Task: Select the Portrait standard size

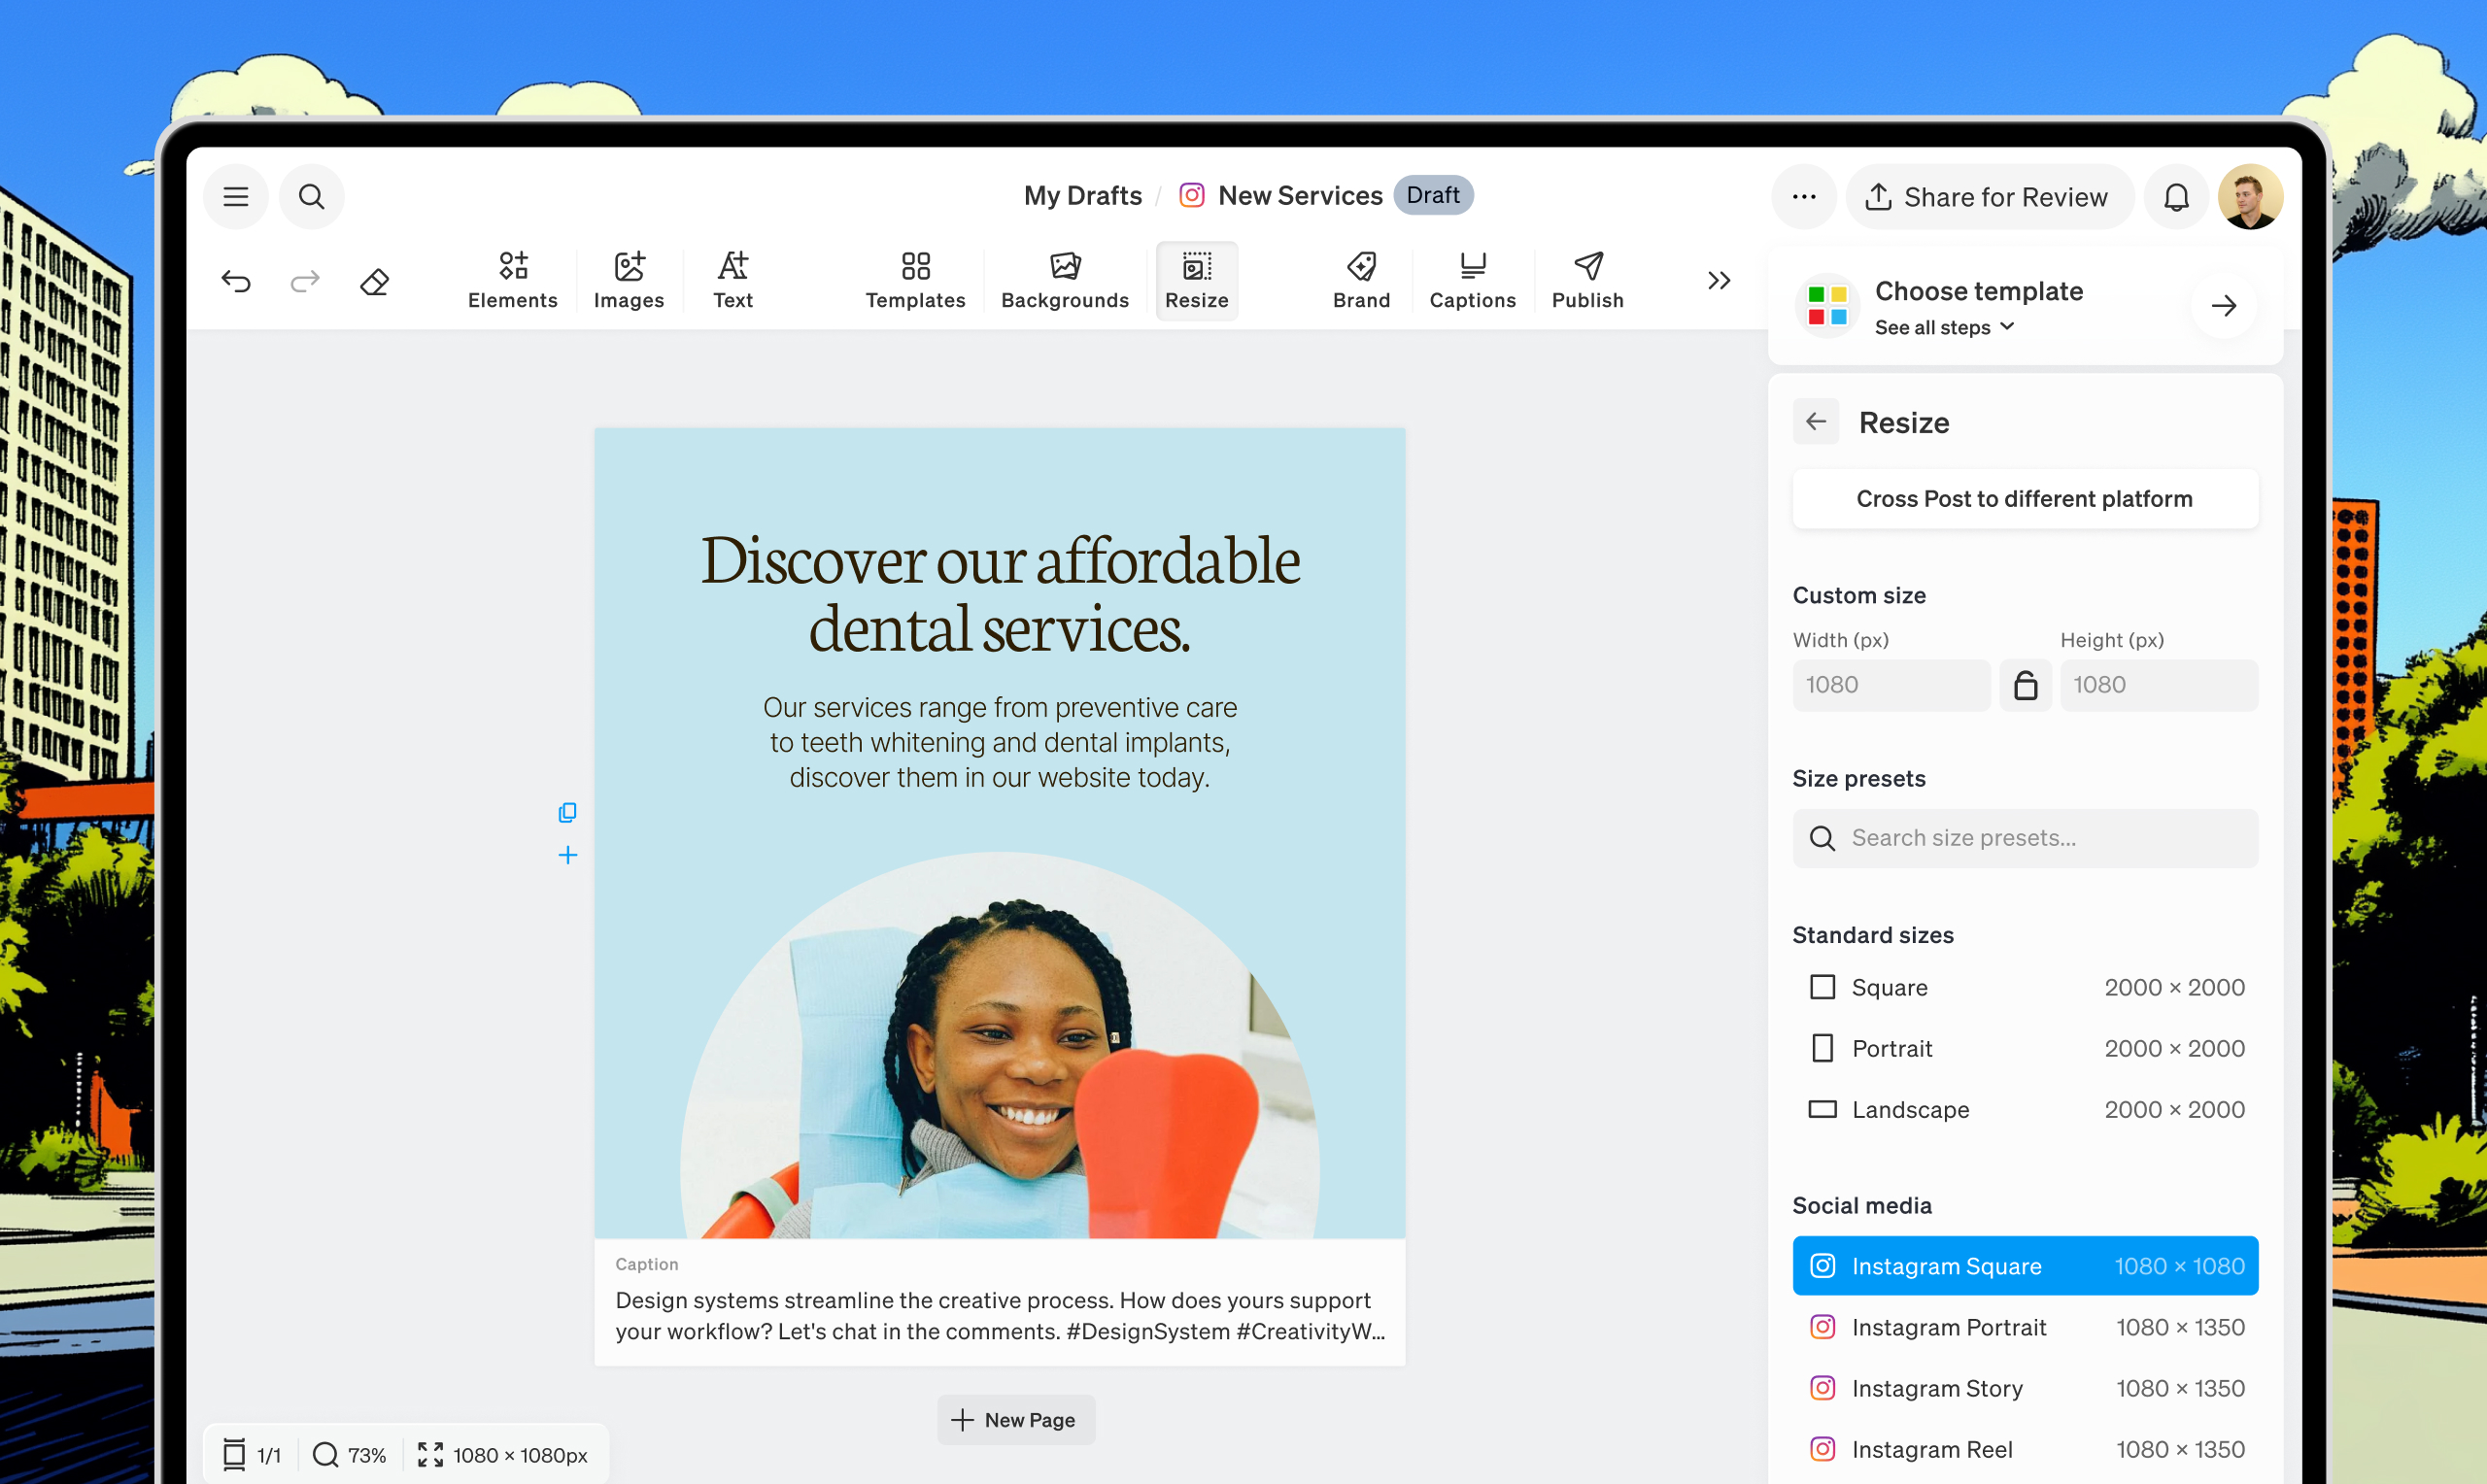Action: pos(2025,1048)
